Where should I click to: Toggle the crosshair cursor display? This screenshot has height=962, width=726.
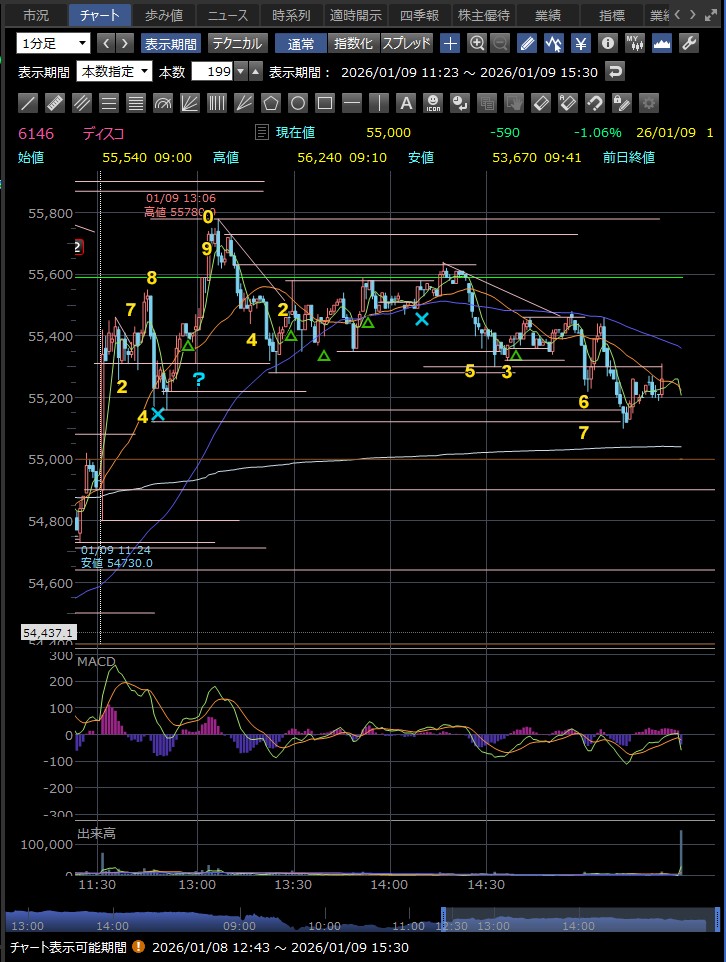[450, 43]
